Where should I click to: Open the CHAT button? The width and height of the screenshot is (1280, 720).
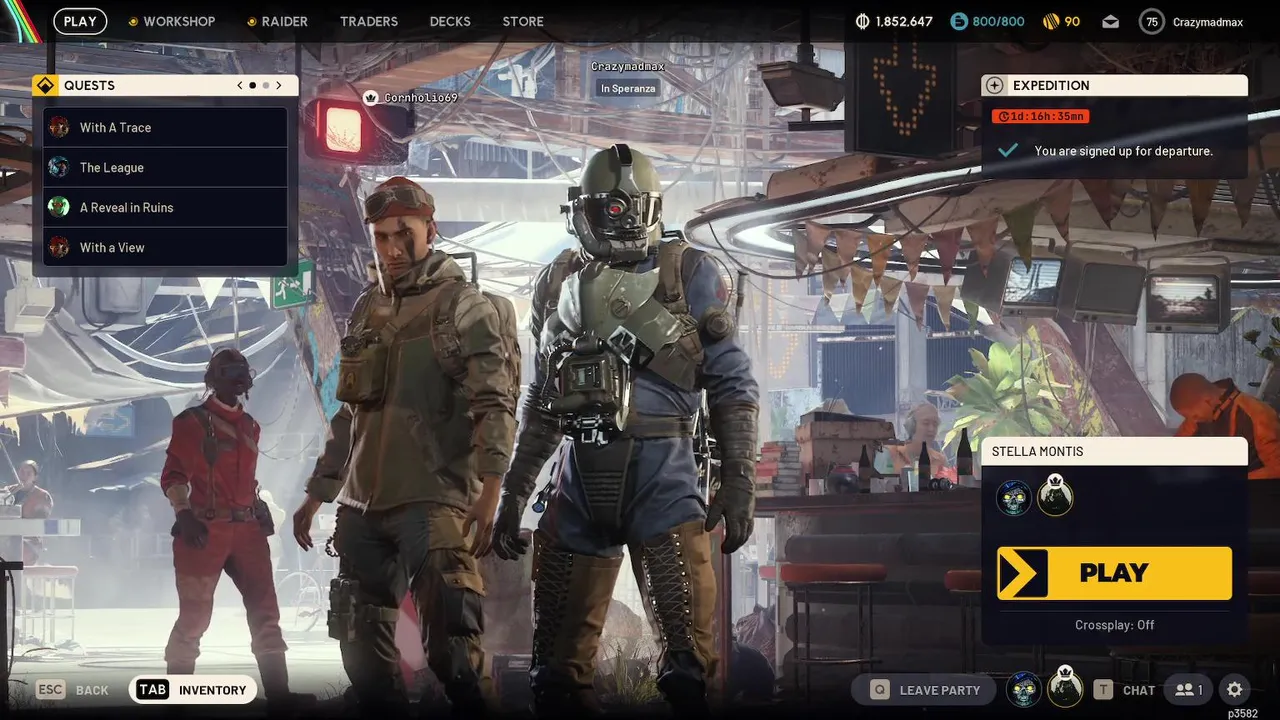pos(1125,690)
